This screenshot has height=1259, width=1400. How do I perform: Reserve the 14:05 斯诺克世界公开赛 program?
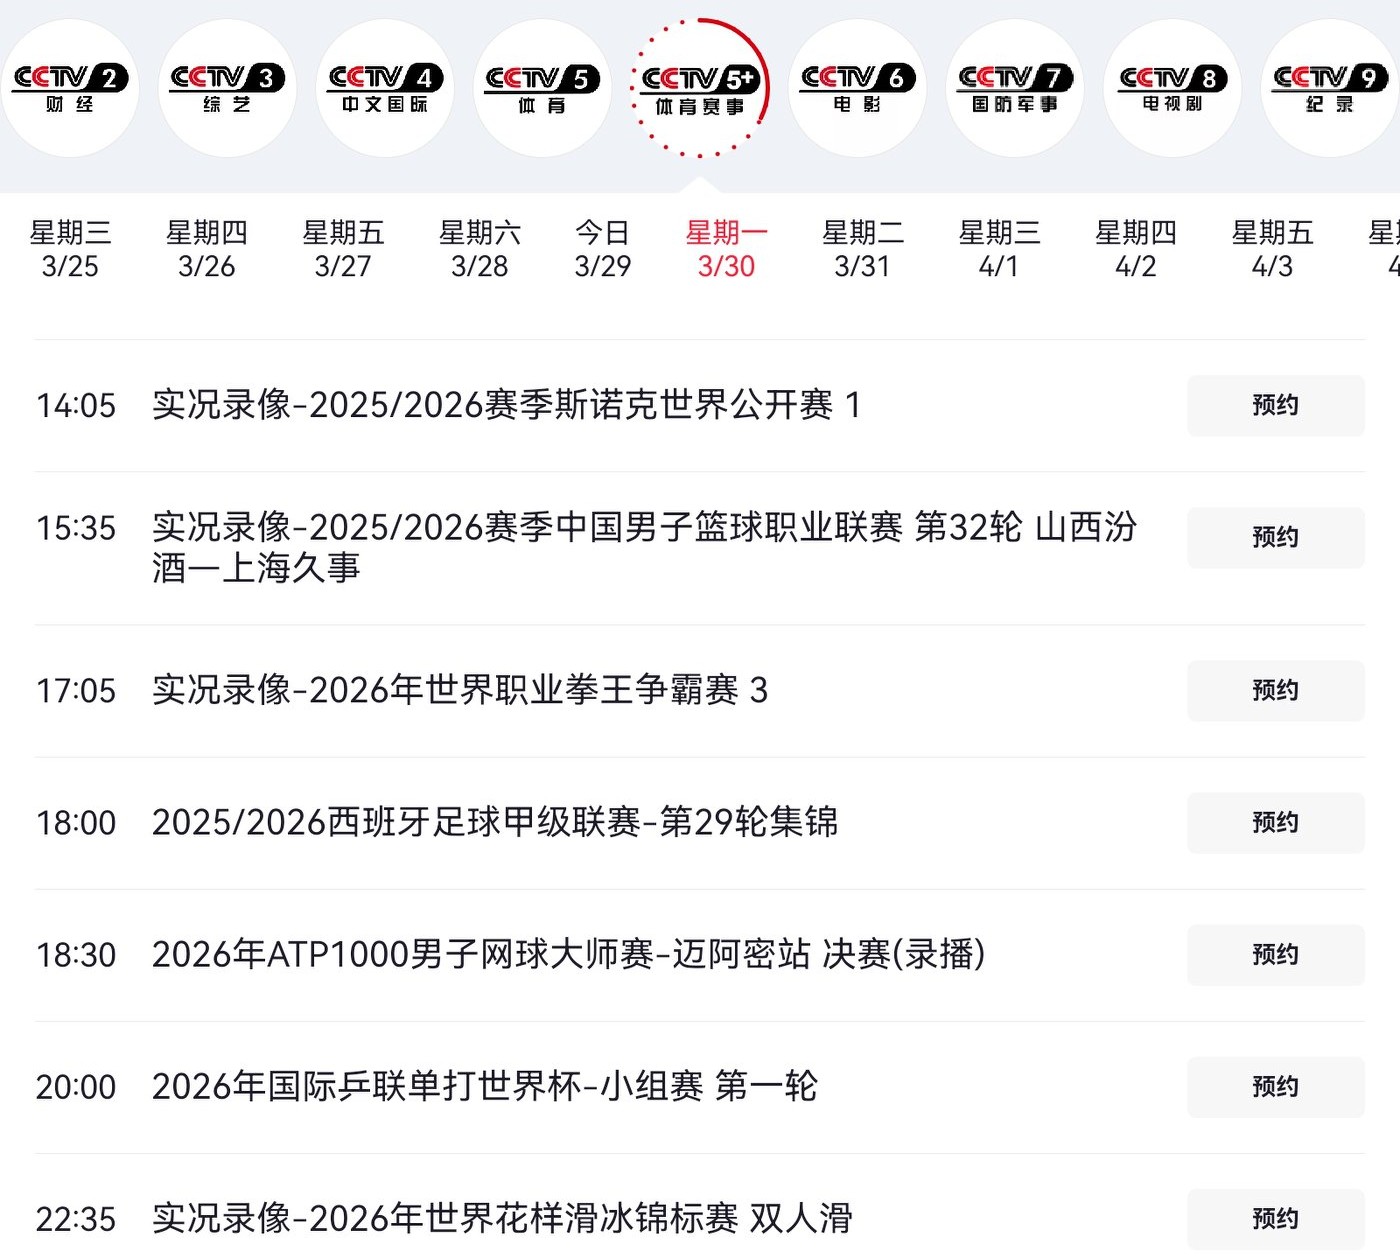click(x=1275, y=405)
